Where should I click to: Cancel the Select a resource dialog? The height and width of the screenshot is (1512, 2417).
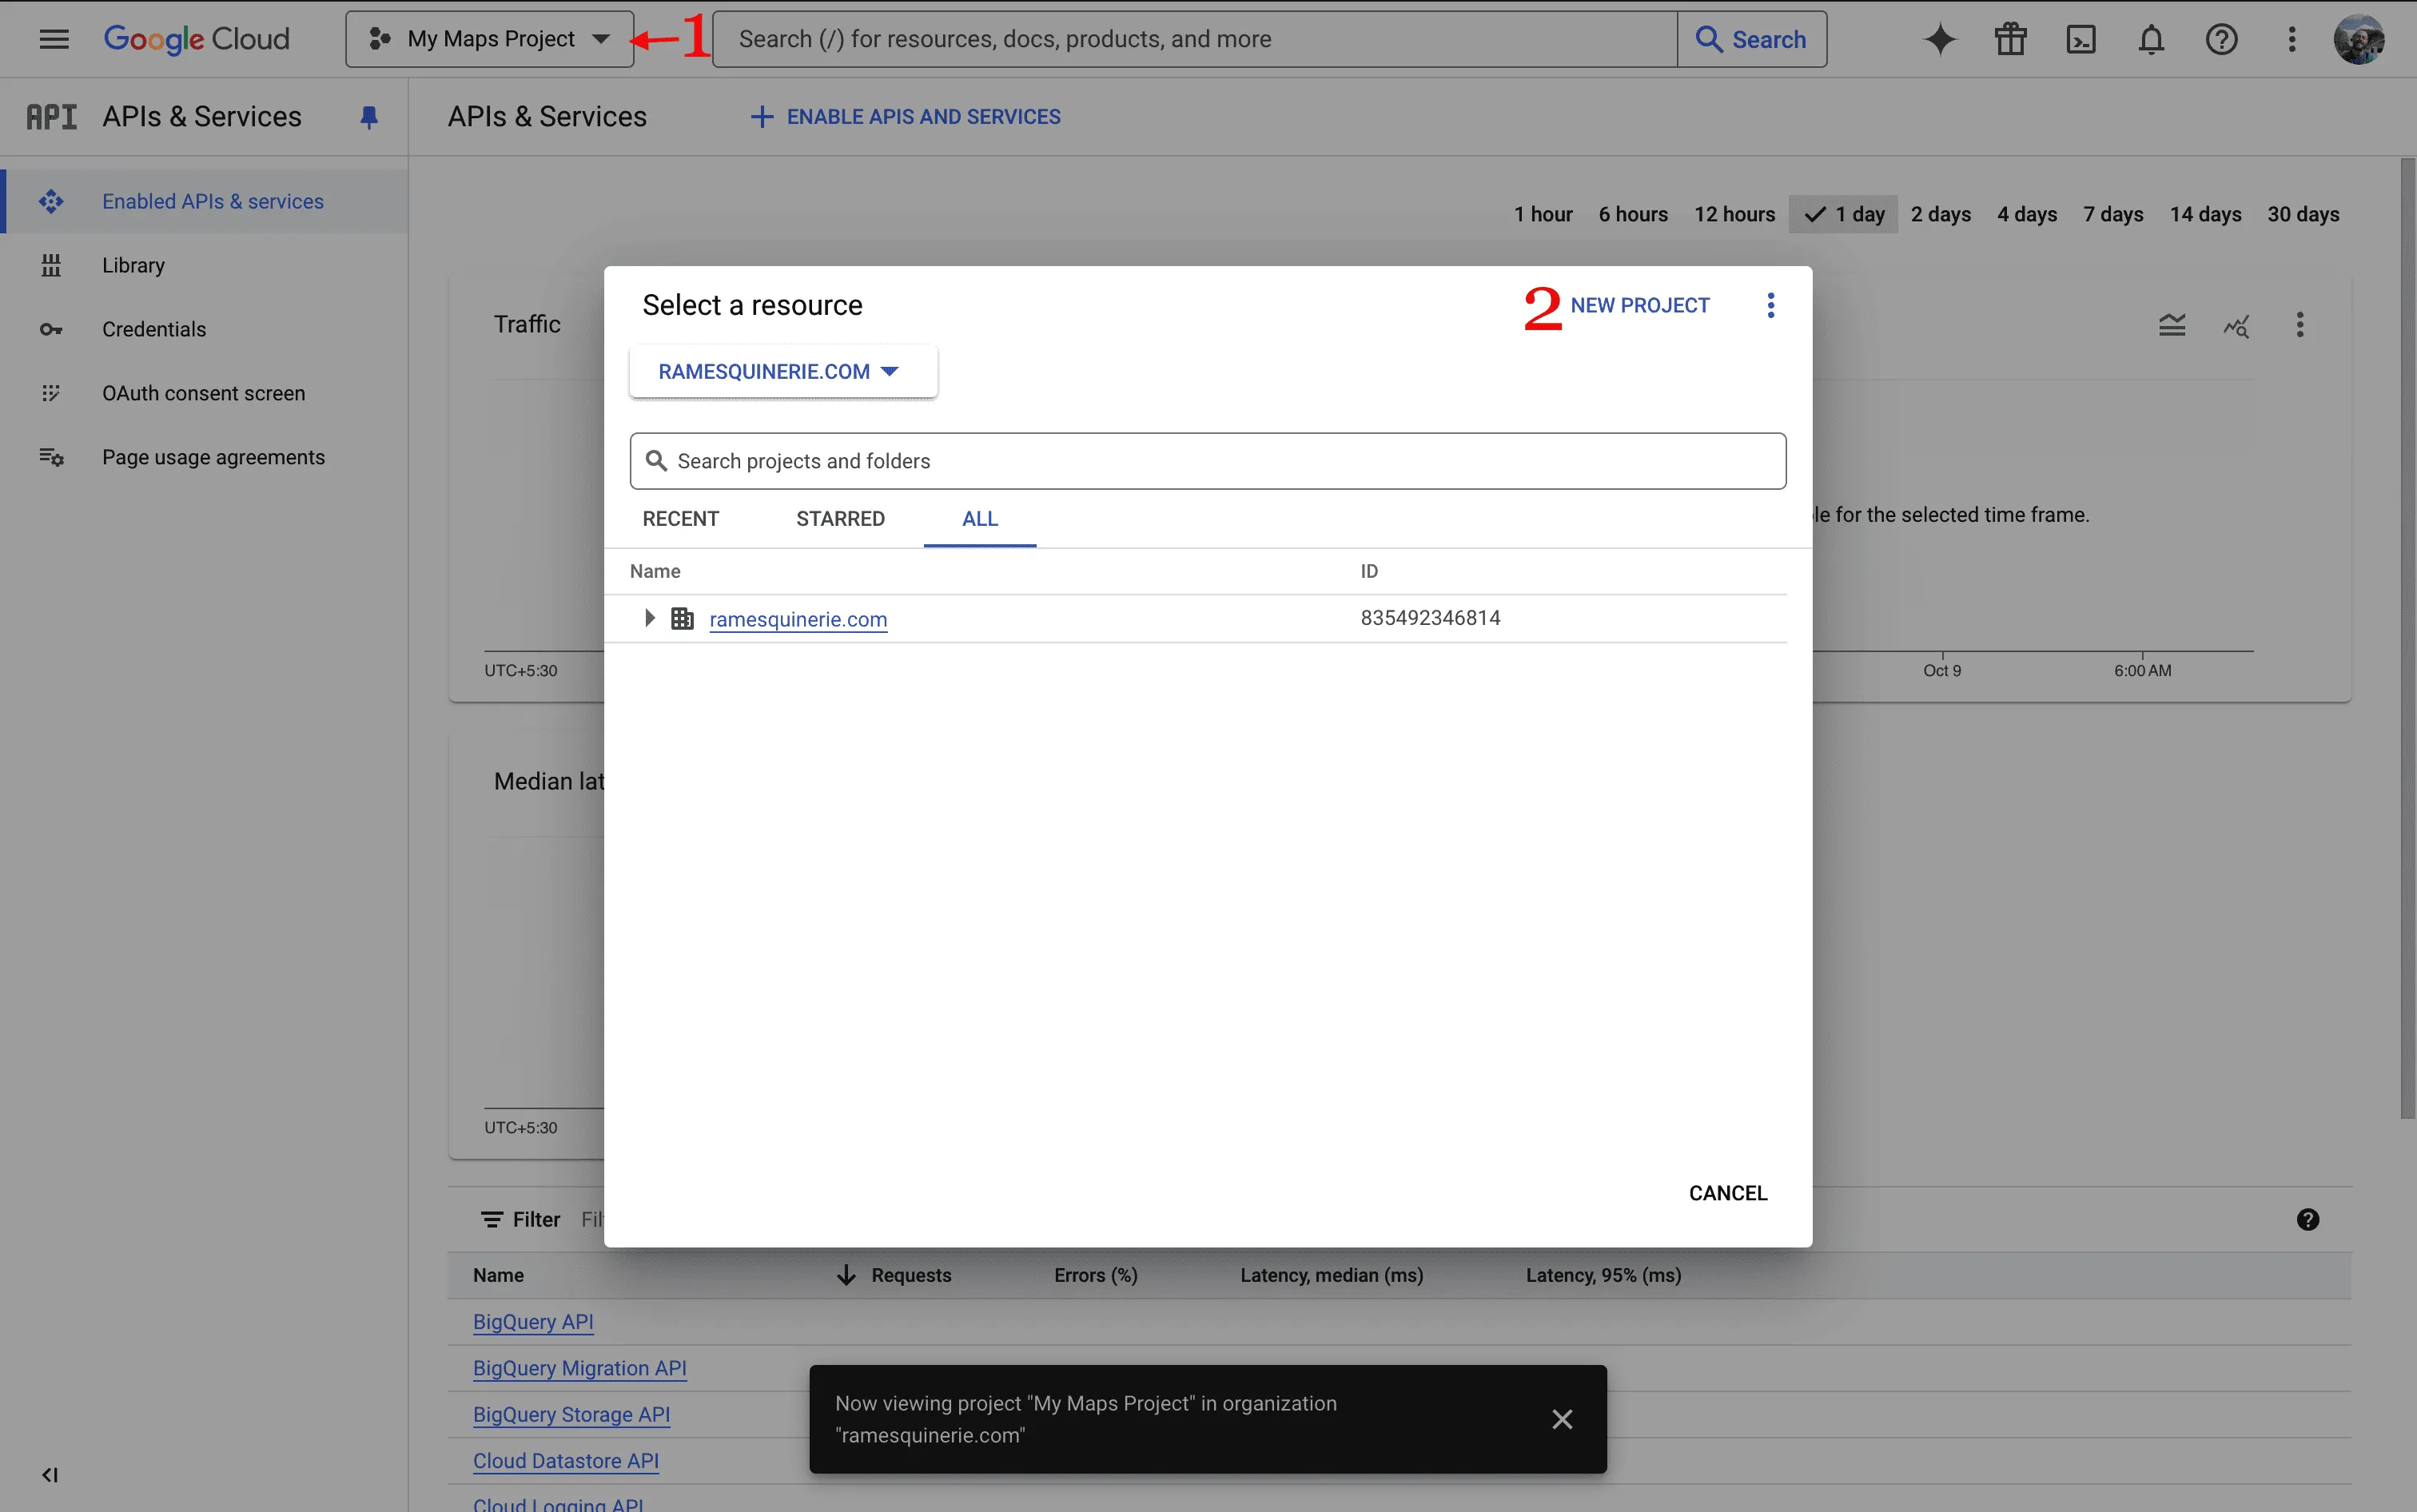tap(1727, 1193)
